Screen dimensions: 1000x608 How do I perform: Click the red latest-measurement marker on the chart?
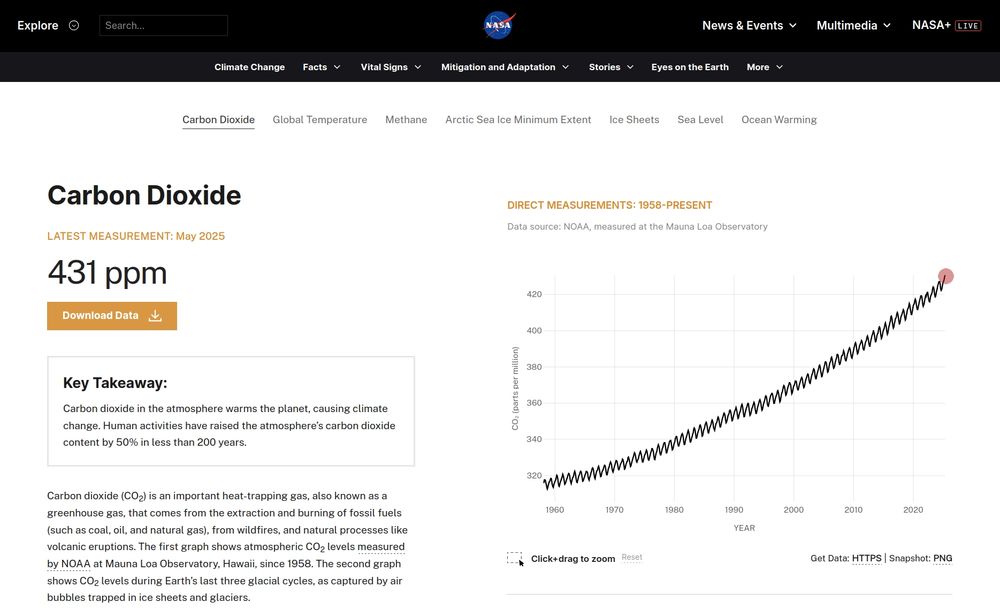945,275
